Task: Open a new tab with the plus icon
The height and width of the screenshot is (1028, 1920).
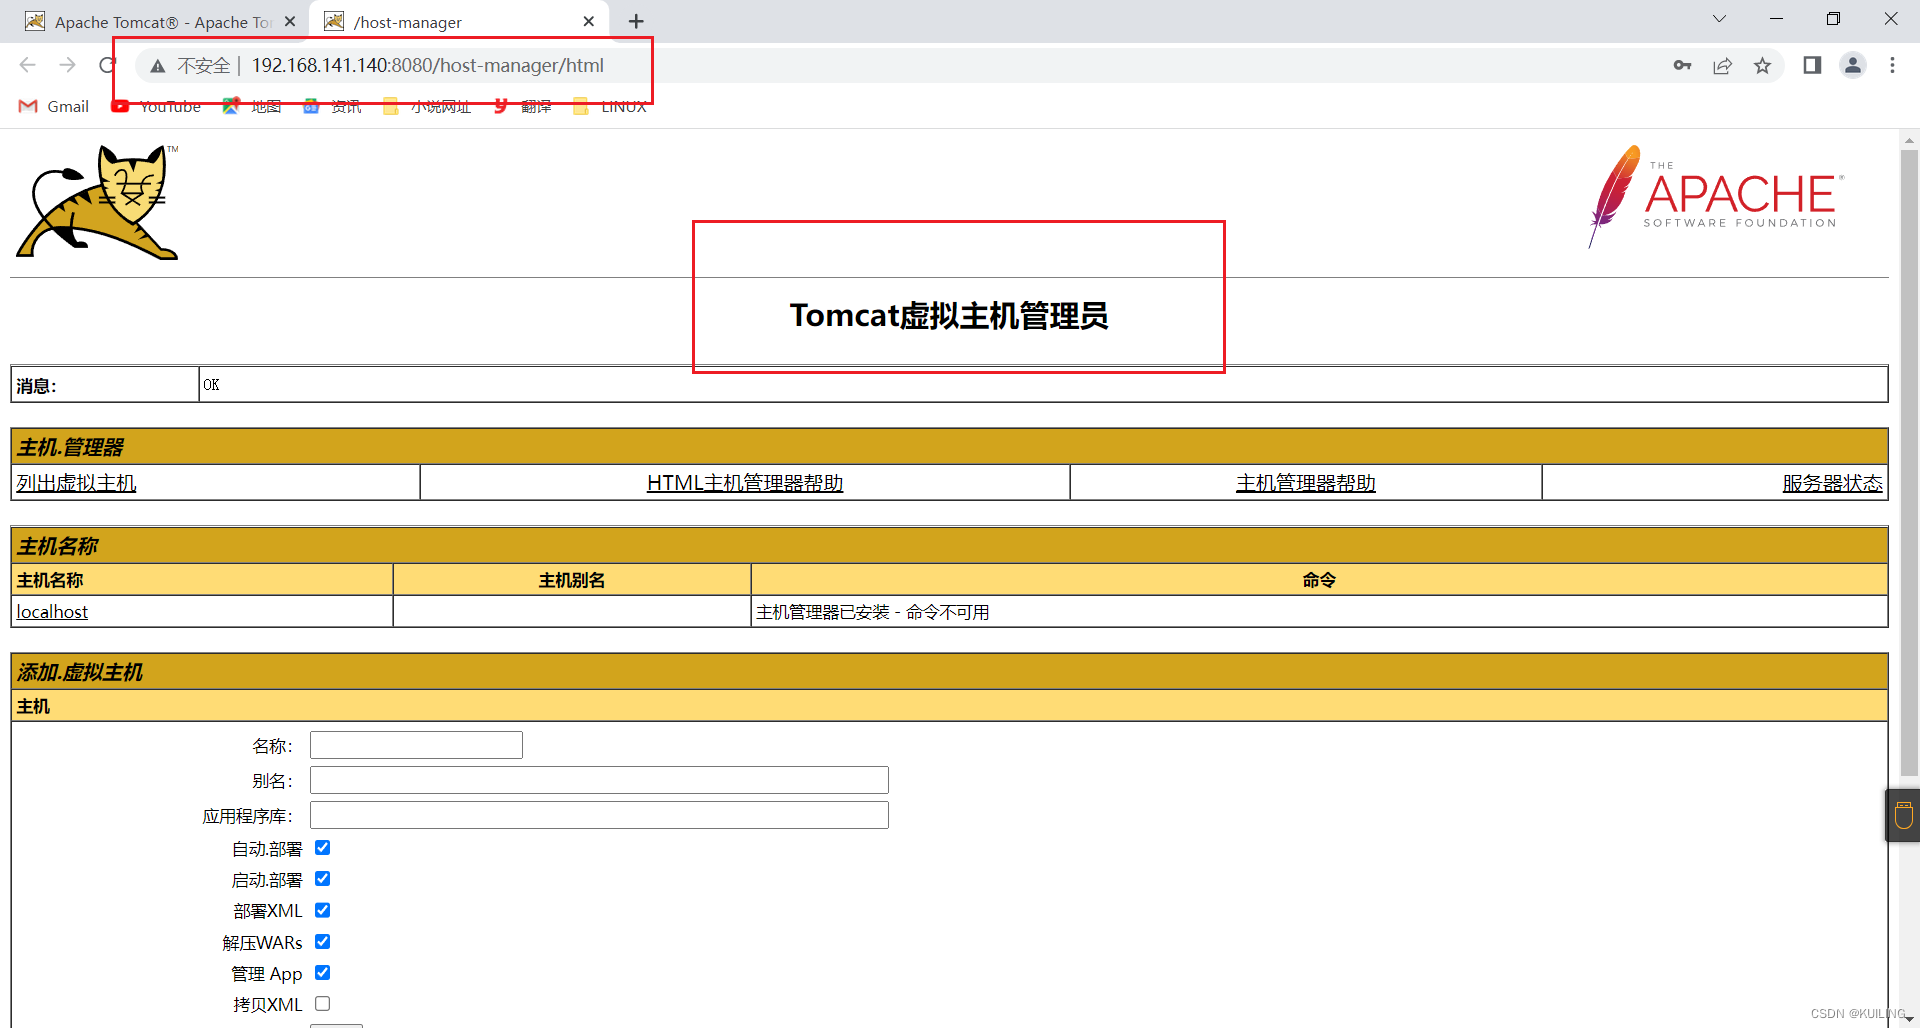Action: pyautogui.click(x=636, y=21)
